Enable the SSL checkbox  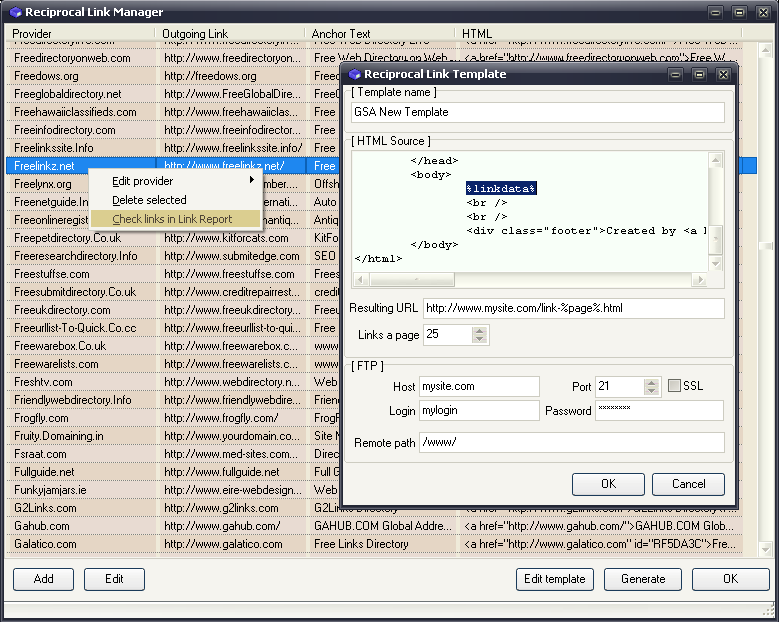tap(675, 386)
